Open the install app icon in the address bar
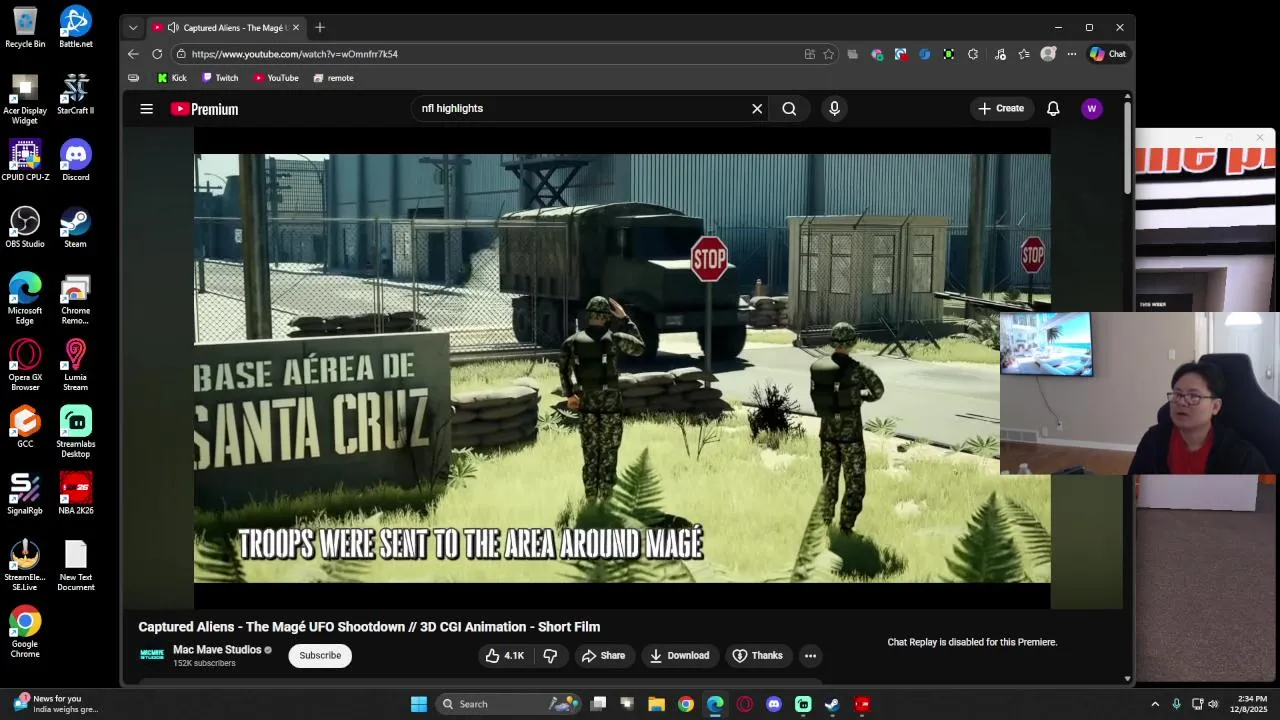1280x720 pixels. [x=810, y=54]
